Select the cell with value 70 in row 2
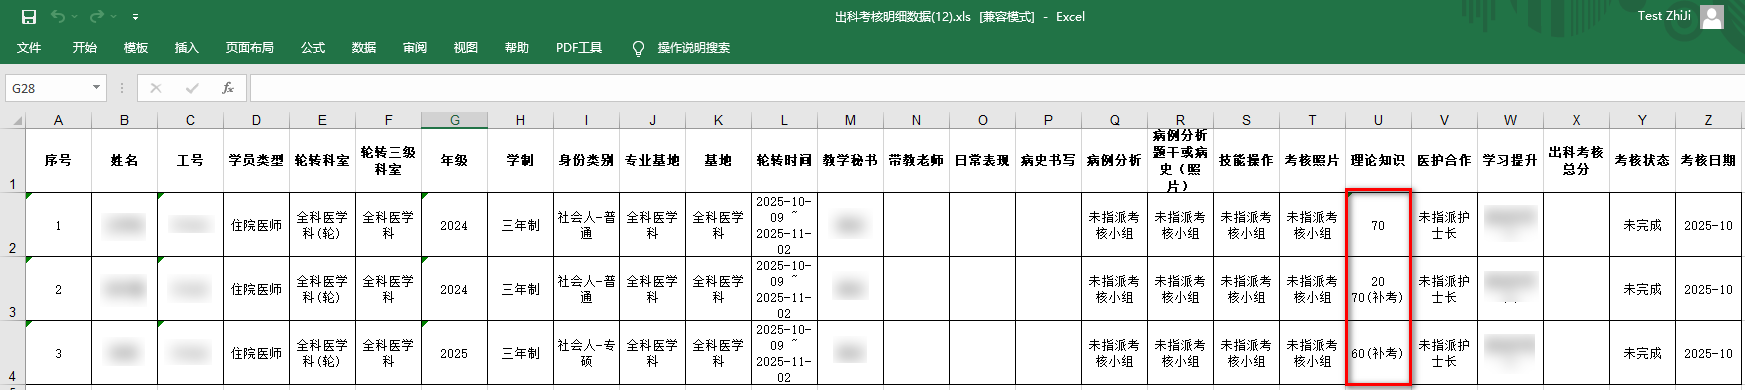This screenshot has height=390, width=1745. (1378, 225)
